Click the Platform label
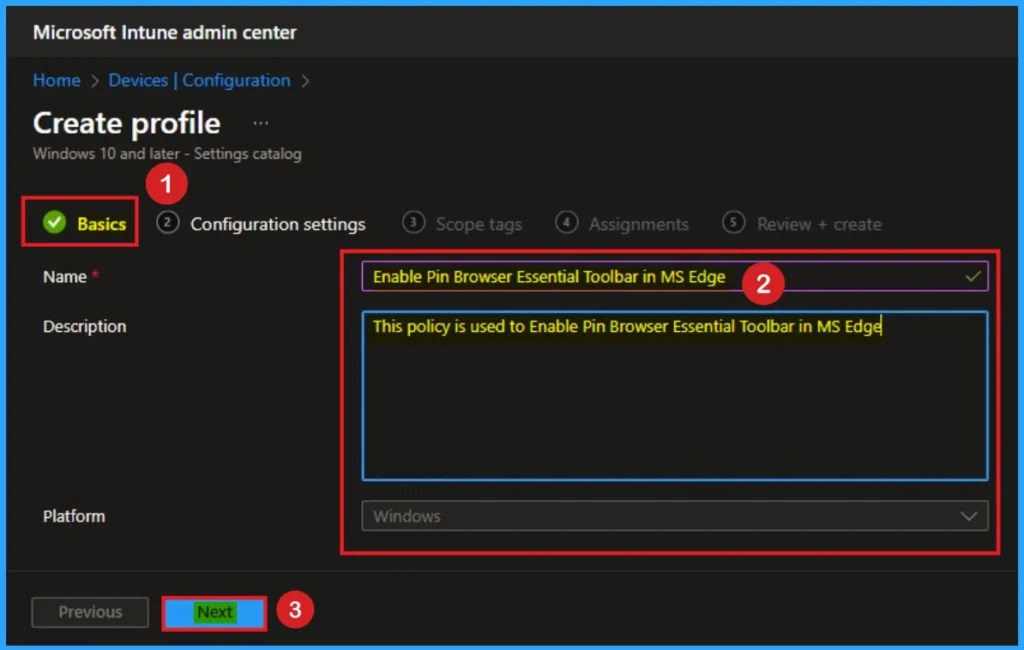The image size is (1024, 650). click(74, 516)
